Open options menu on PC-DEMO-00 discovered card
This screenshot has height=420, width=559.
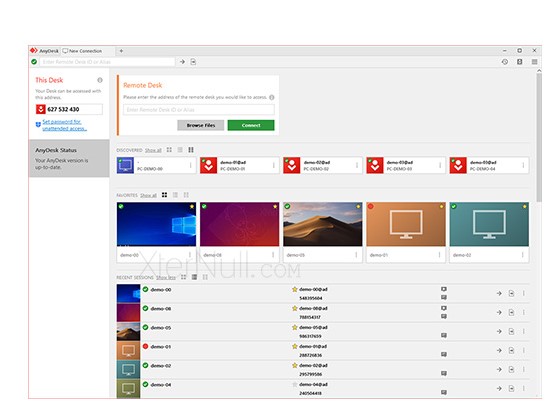[190, 165]
